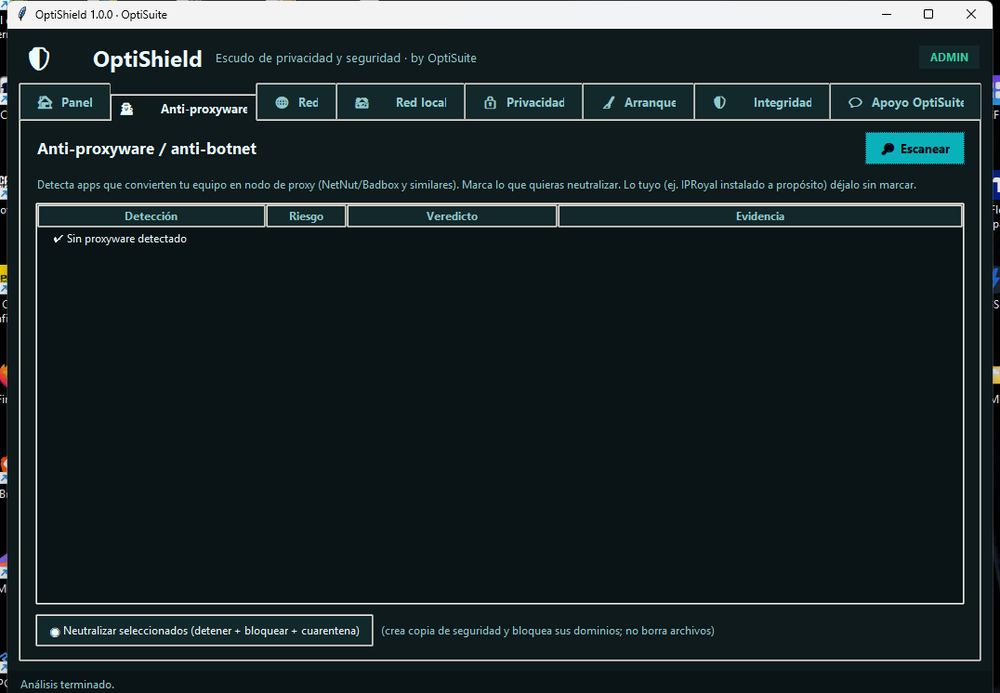Viewport: 1000px width, 693px height.
Task: Click the '(crea copia de seguridad...' note
Action: pyautogui.click(x=548, y=631)
